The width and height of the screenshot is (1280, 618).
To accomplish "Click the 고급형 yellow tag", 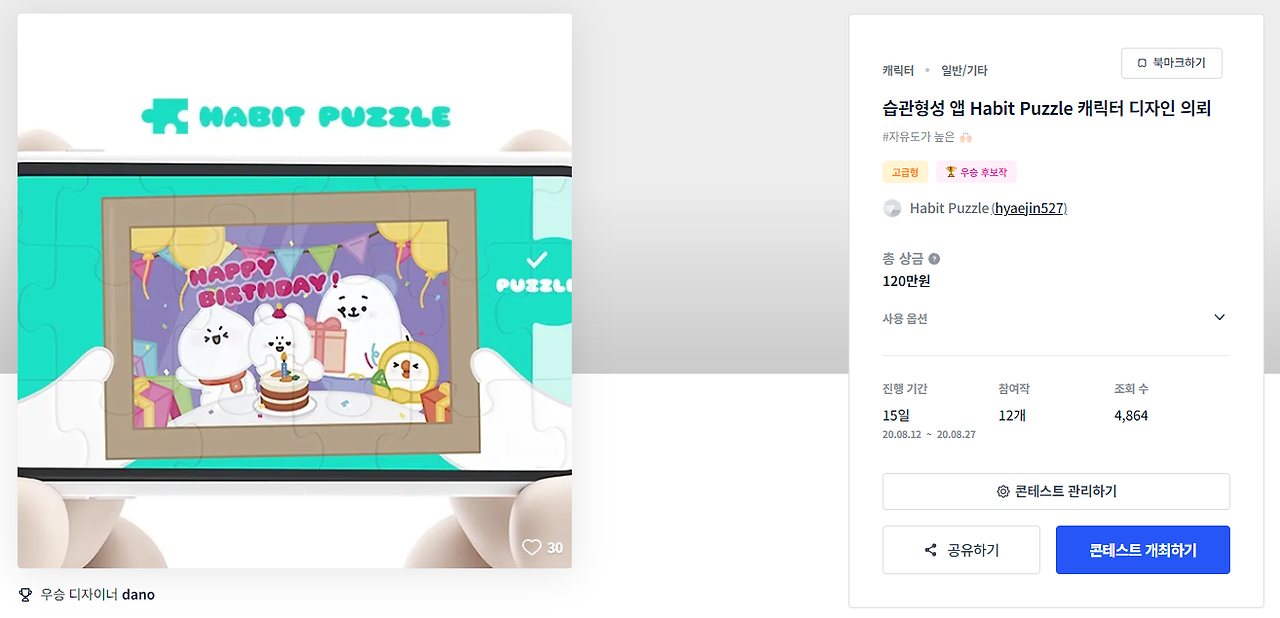I will click(x=905, y=172).
